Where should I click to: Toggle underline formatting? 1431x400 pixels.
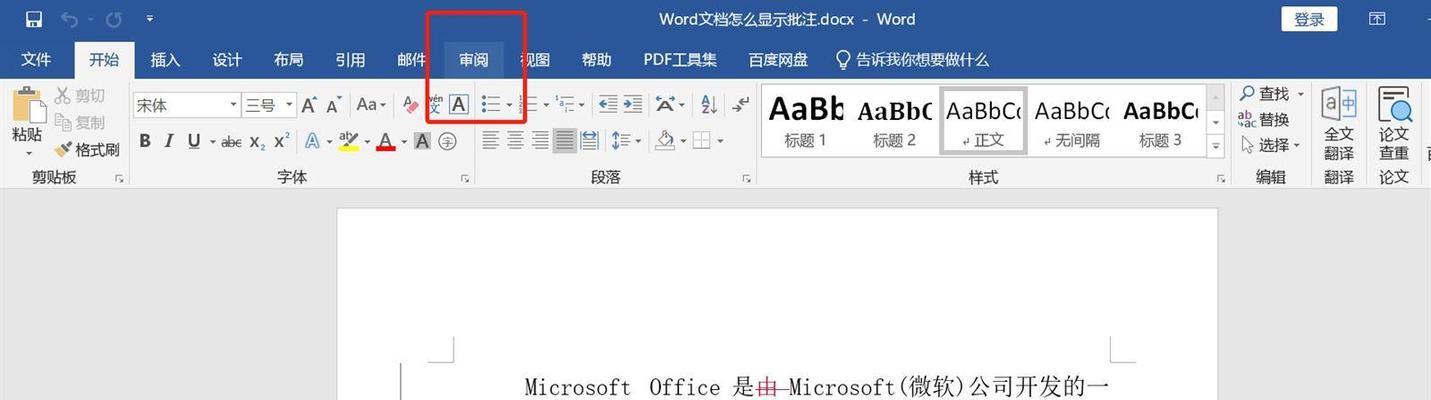pos(192,141)
